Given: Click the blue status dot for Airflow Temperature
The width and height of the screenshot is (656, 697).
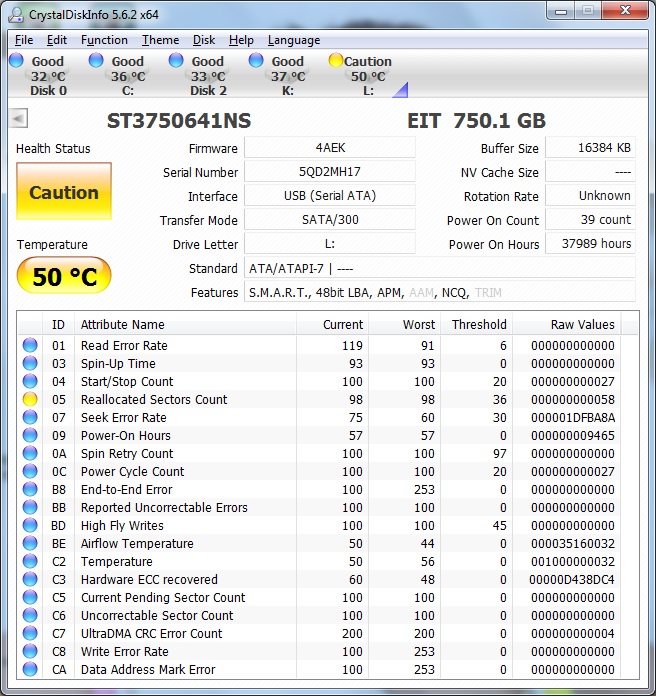Looking at the screenshot, I should click(30, 543).
